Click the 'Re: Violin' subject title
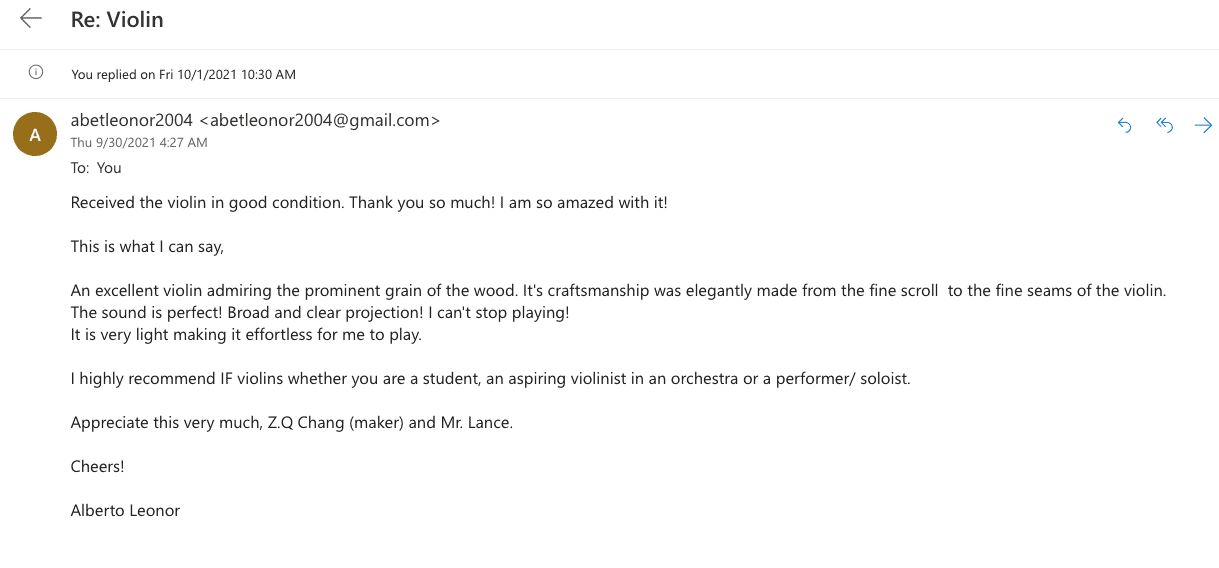 click(x=117, y=20)
